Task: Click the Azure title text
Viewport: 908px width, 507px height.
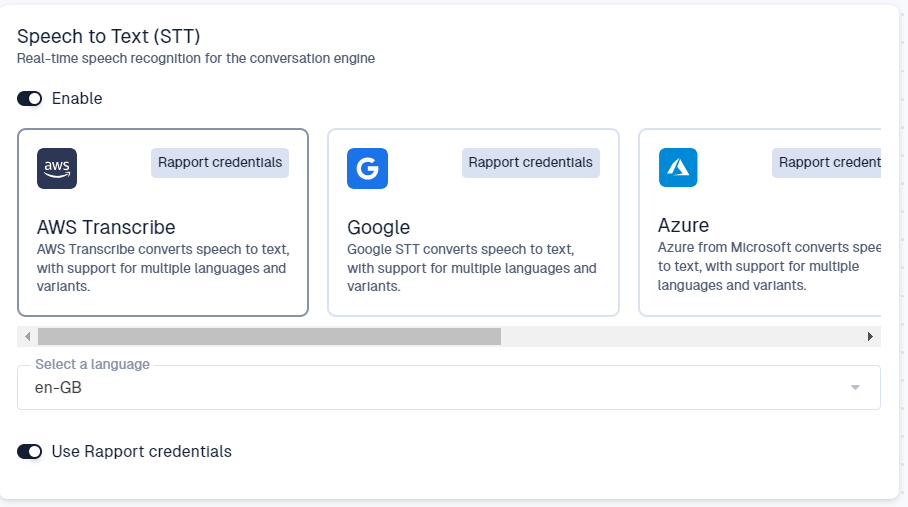Action: pos(683,225)
